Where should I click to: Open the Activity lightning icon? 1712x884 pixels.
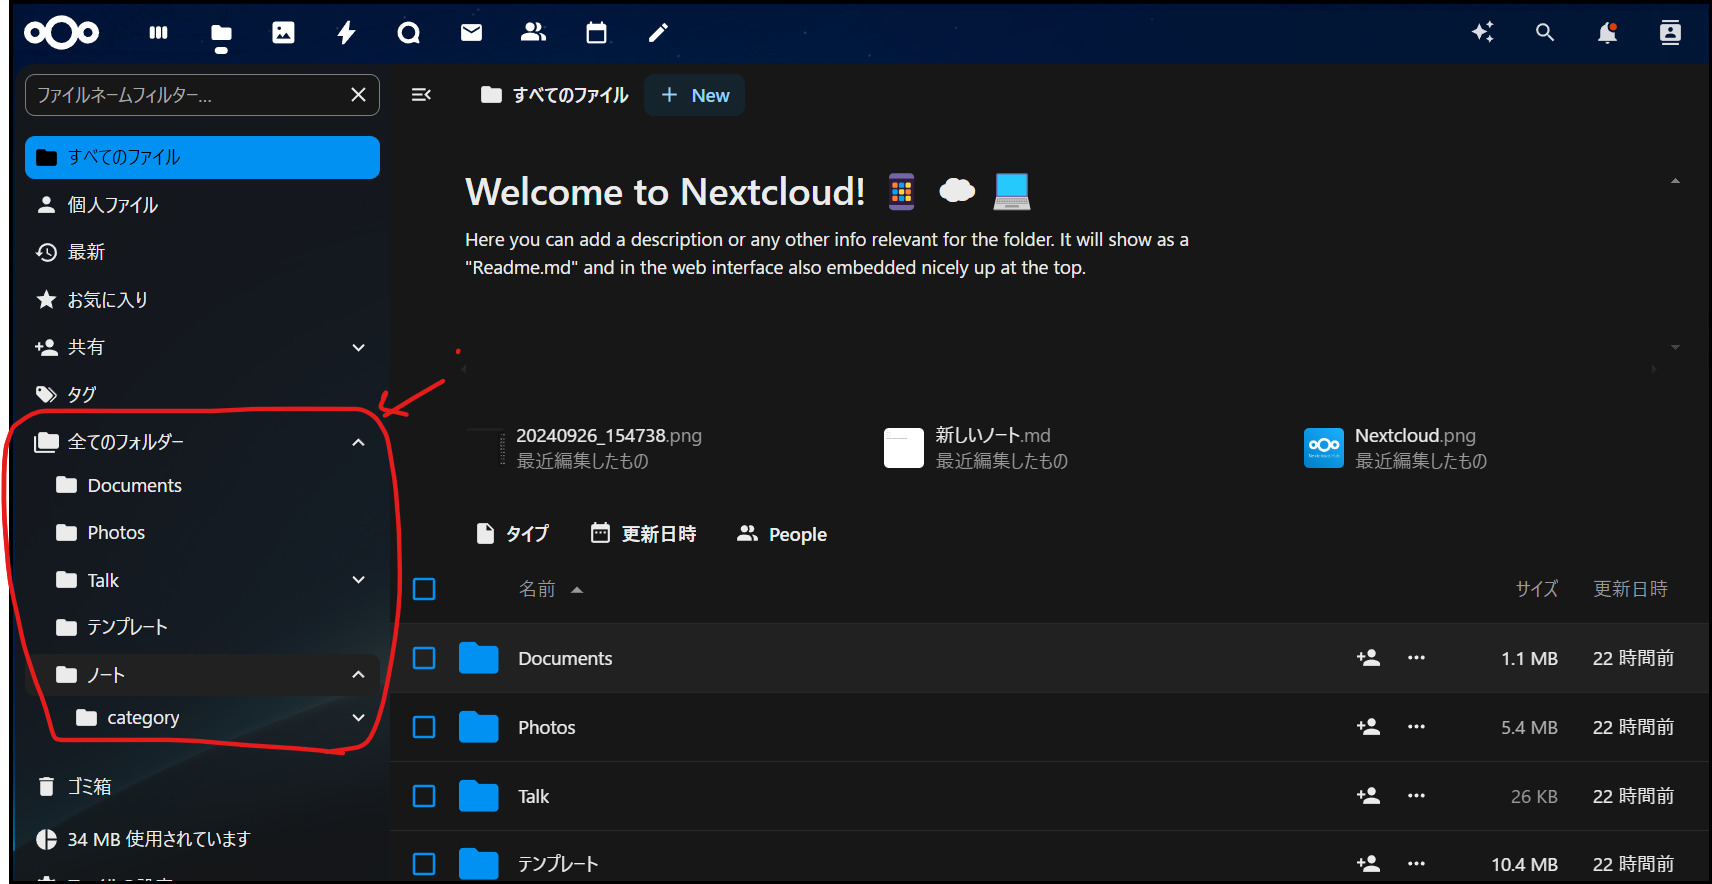pyautogui.click(x=346, y=33)
